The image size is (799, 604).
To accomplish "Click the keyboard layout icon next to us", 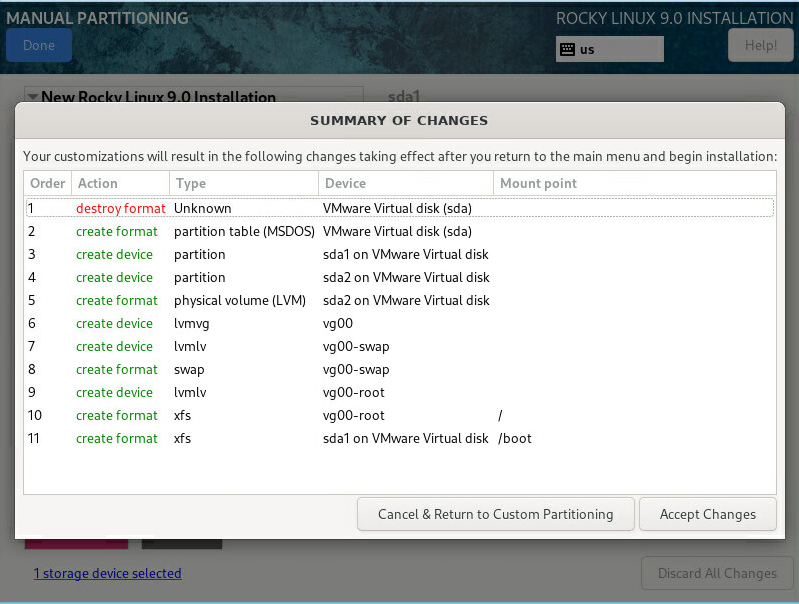I will point(567,49).
